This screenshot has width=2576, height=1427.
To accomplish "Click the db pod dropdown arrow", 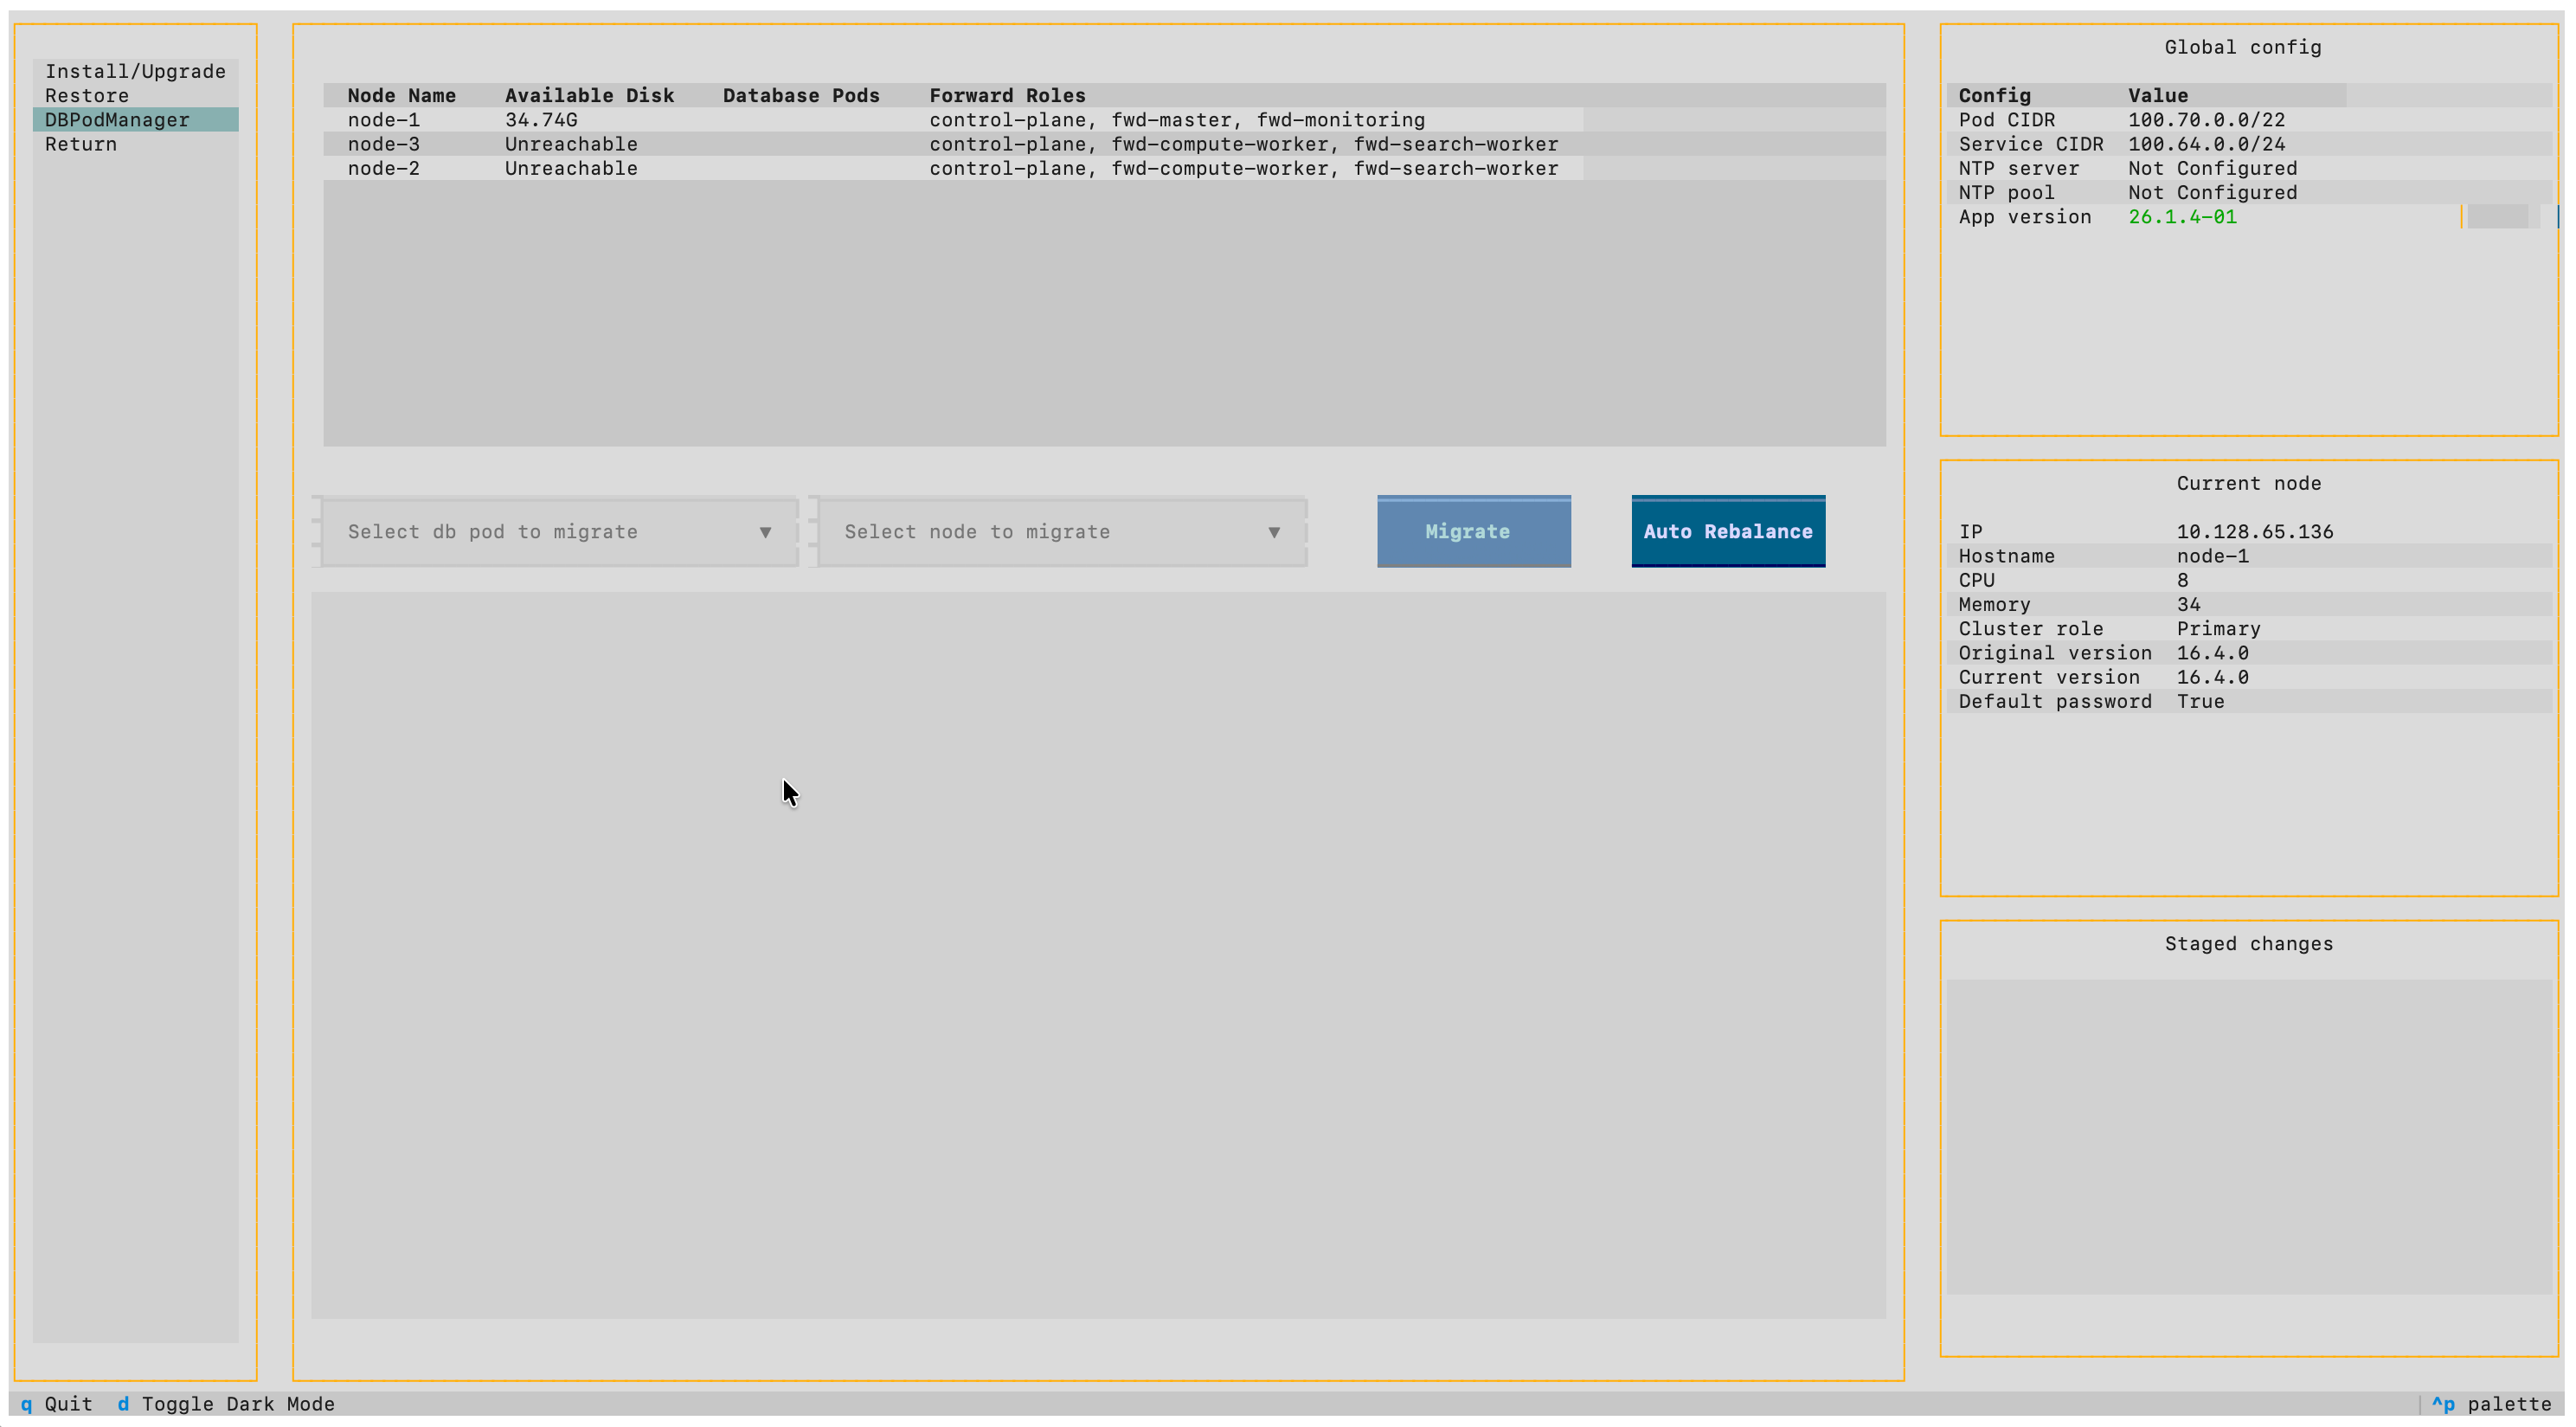I will pos(765,532).
